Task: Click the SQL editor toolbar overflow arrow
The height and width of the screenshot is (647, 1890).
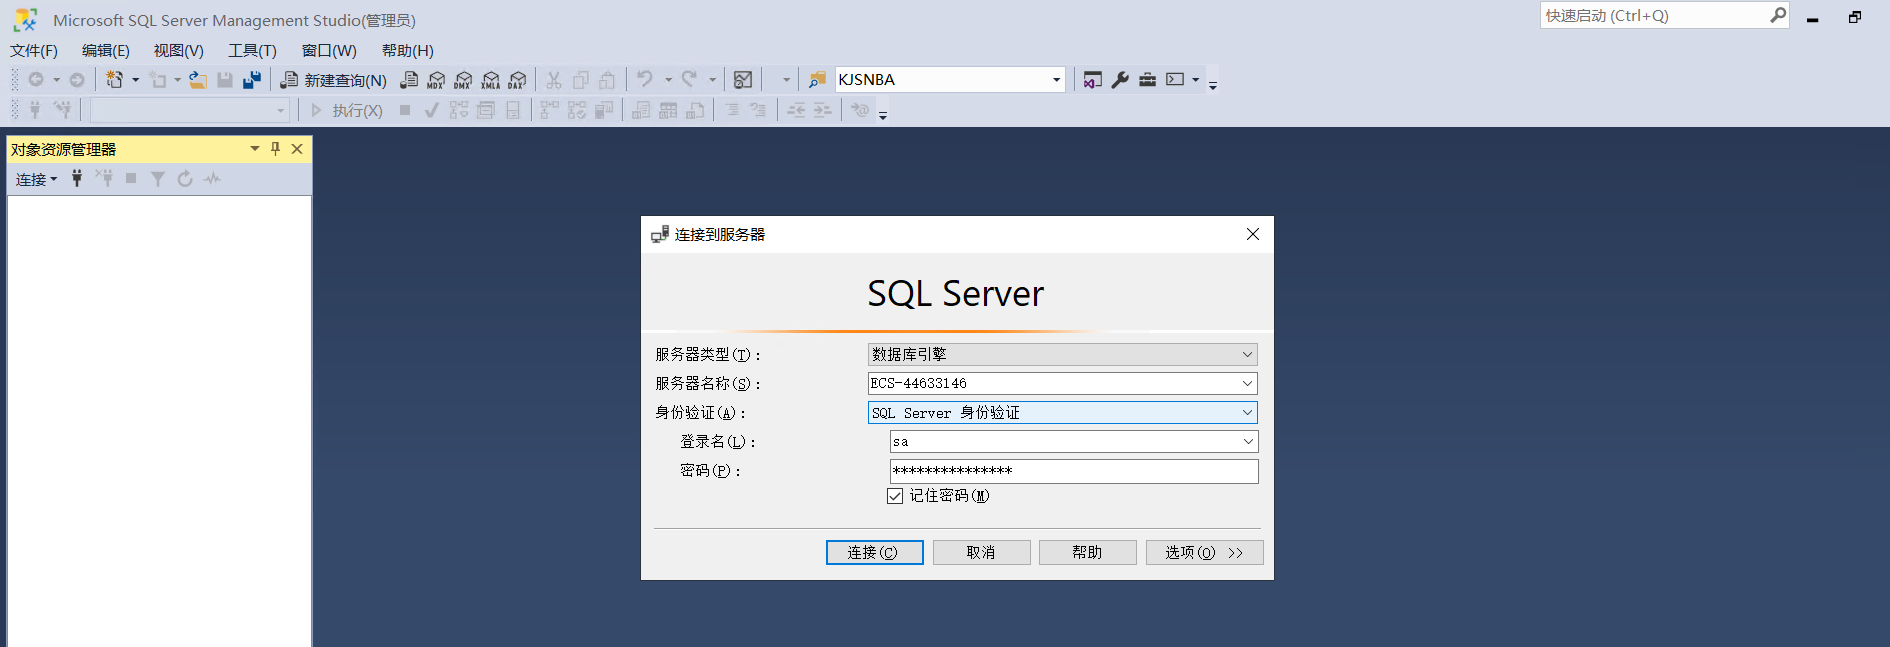Action: tap(883, 115)
